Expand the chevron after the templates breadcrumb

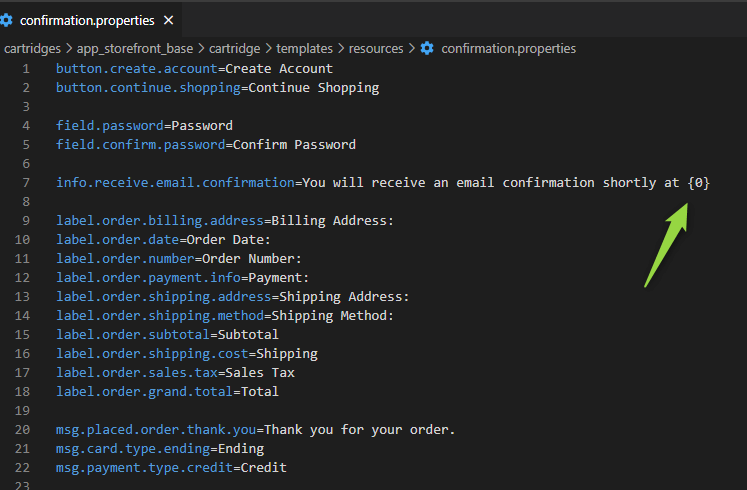[x=341, y=49]
